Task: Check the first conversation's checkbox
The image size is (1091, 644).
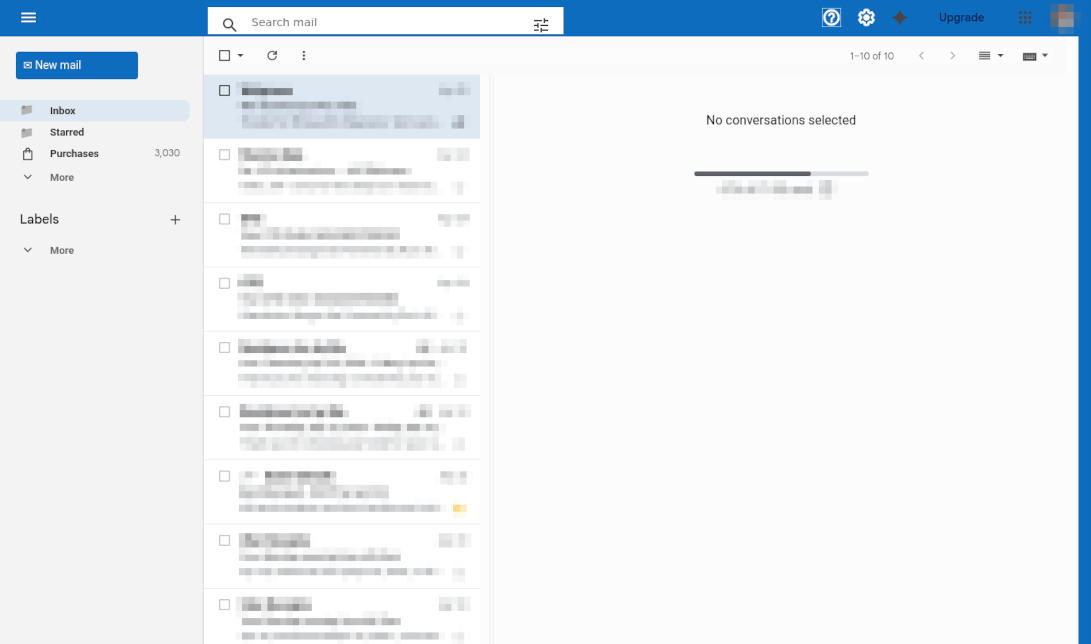Action: click(225, 90)
